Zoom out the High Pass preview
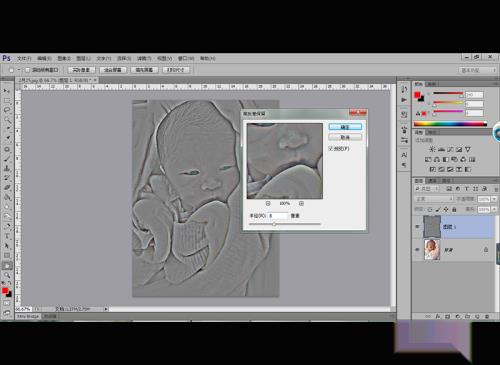The width and height of the screenshot is (500, 365). [x=268, y=203]
